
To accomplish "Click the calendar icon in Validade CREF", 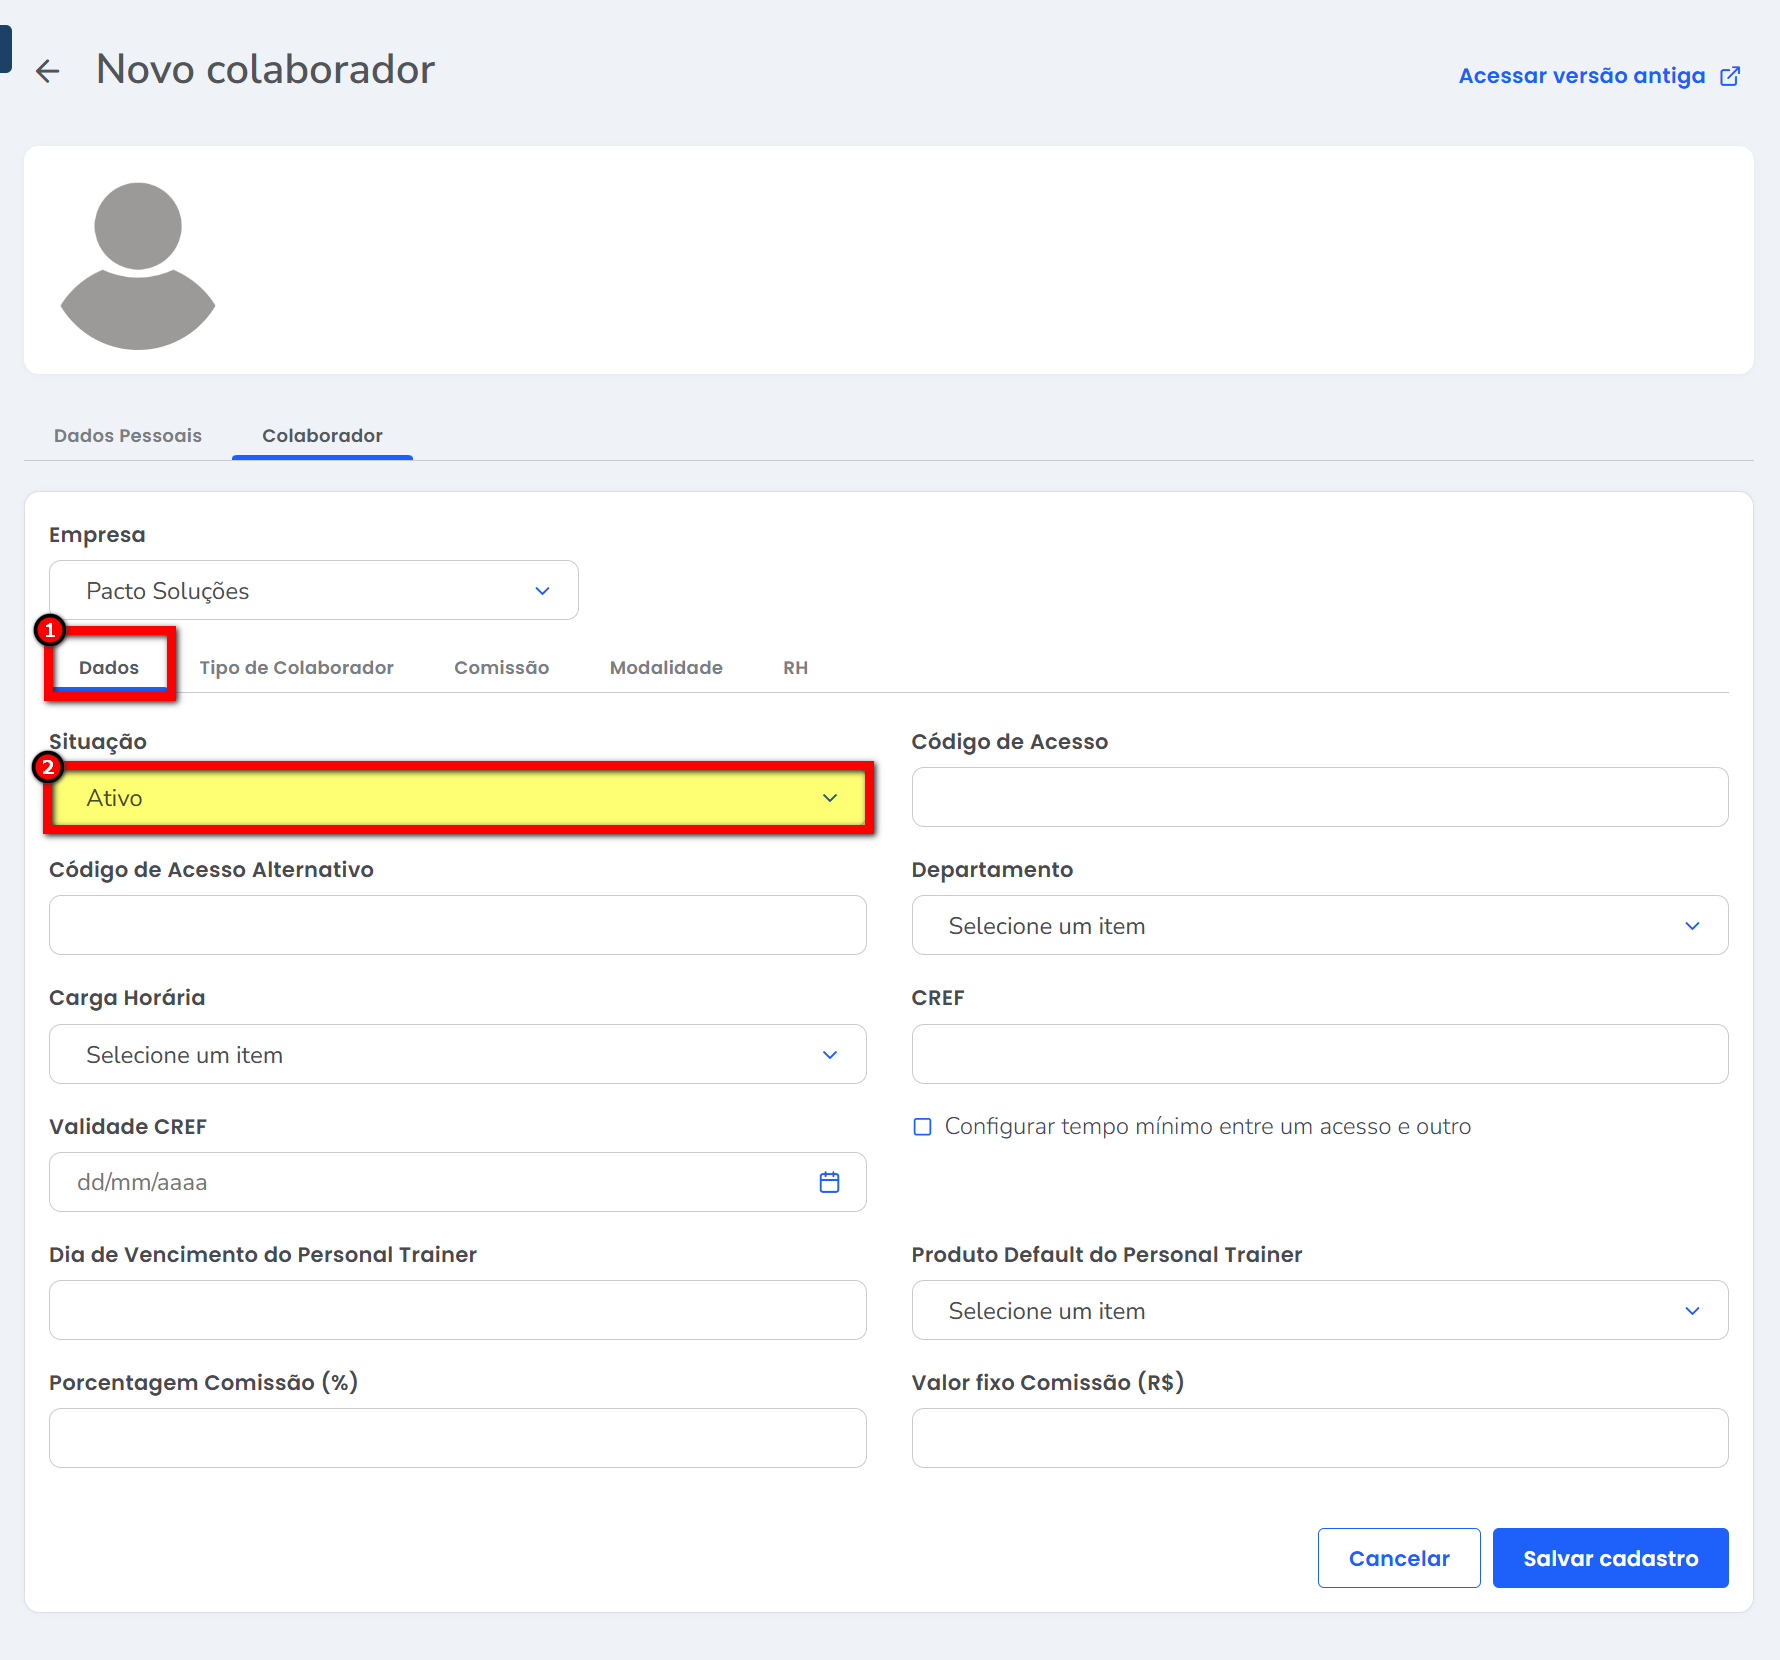I will [x=829, y=1182].
